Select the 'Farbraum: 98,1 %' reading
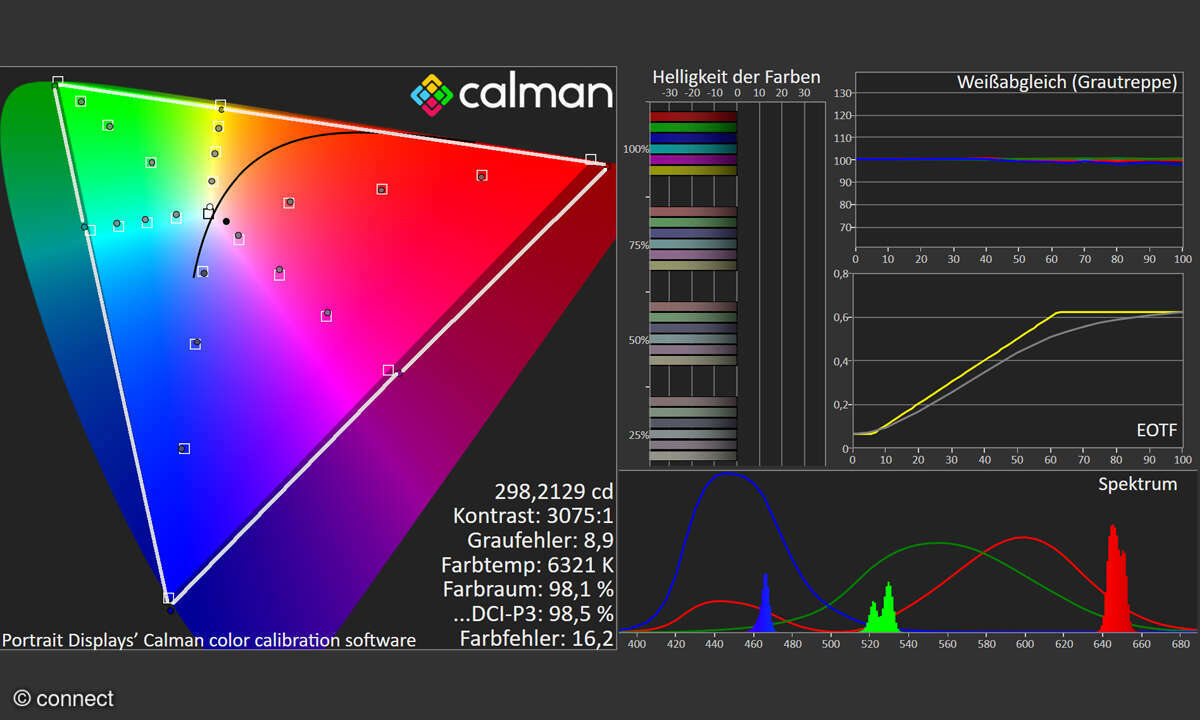The width and height of the screenshot is (1200, 720). [528, 589]
